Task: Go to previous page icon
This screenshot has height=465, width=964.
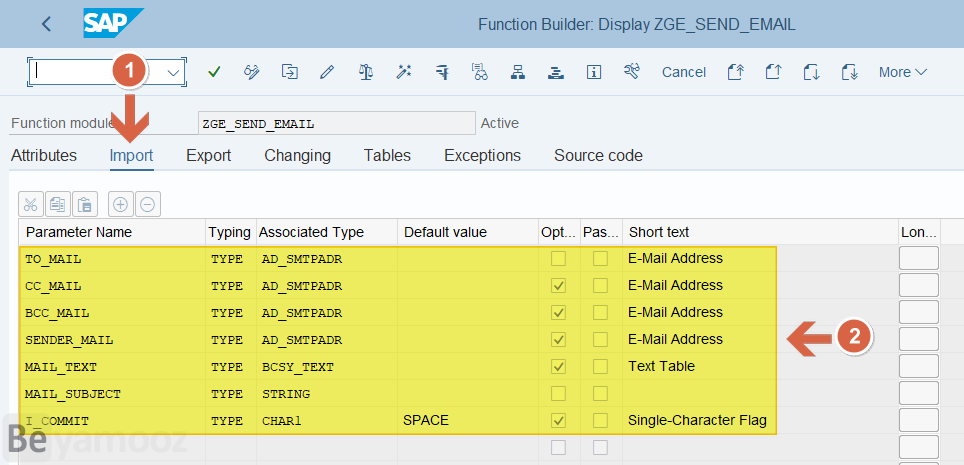Action: pos(773,72)
